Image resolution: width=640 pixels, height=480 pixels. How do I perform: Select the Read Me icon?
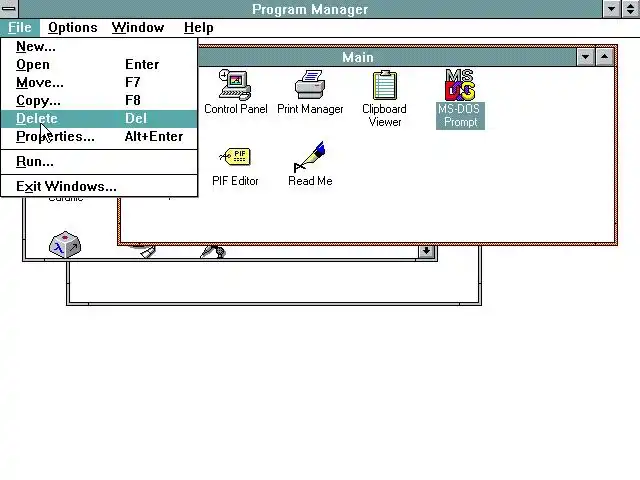(310, 164)
